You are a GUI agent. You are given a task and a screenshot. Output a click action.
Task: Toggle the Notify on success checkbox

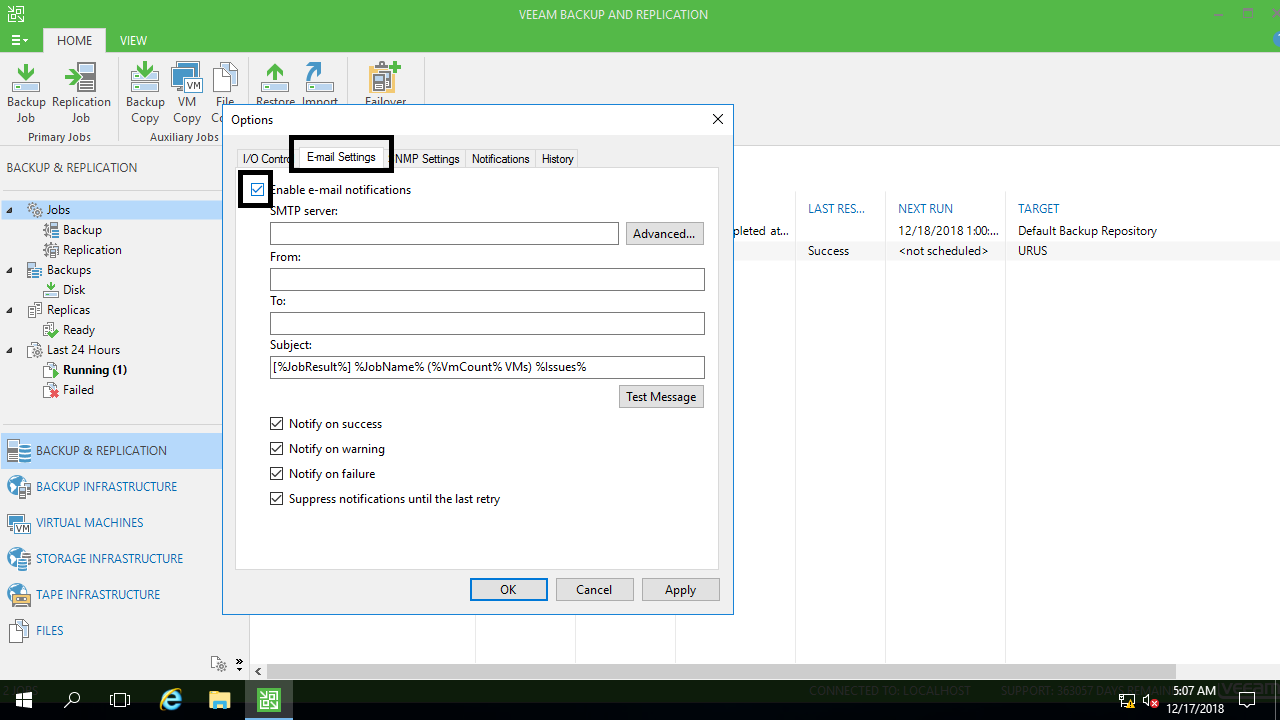point(277,424)
